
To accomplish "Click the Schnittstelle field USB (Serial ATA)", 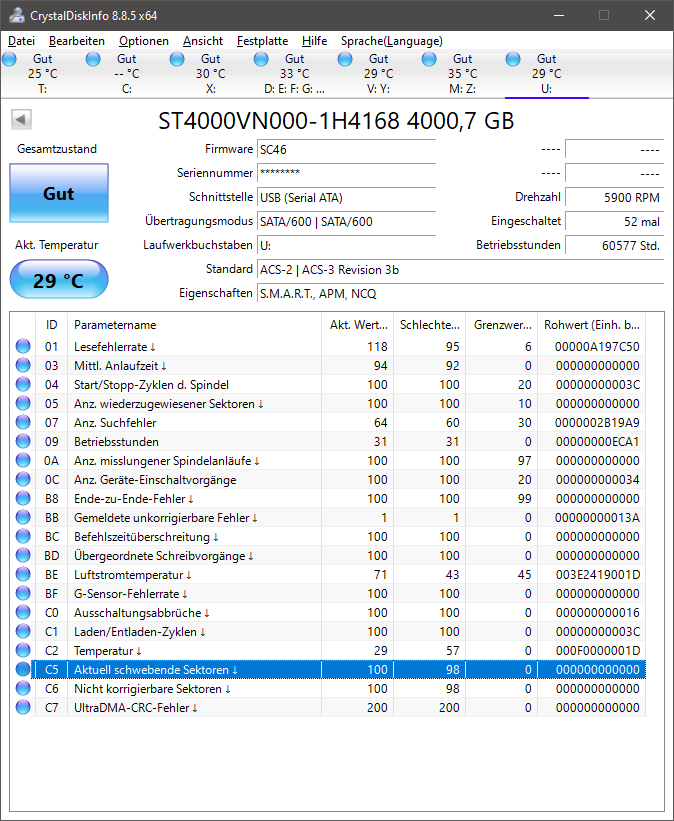I will pos(347,197).
